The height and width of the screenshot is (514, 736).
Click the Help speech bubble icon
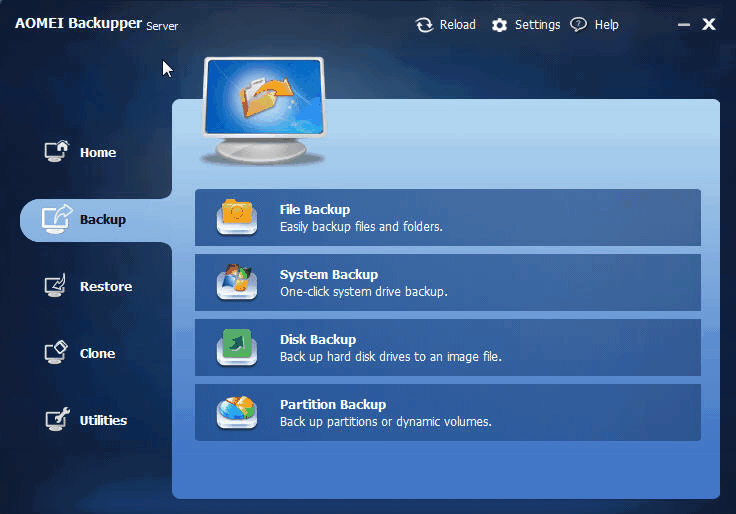point(578,24)
